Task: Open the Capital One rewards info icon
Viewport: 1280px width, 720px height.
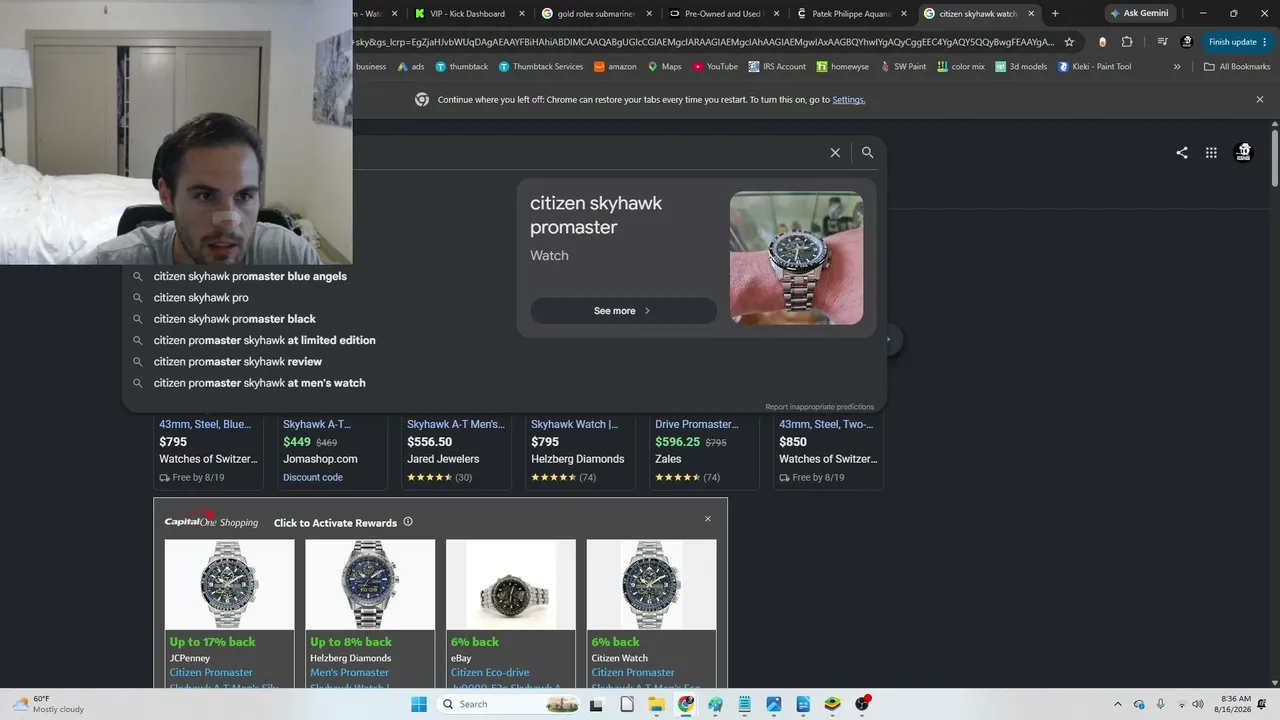Action: [408, 522]
